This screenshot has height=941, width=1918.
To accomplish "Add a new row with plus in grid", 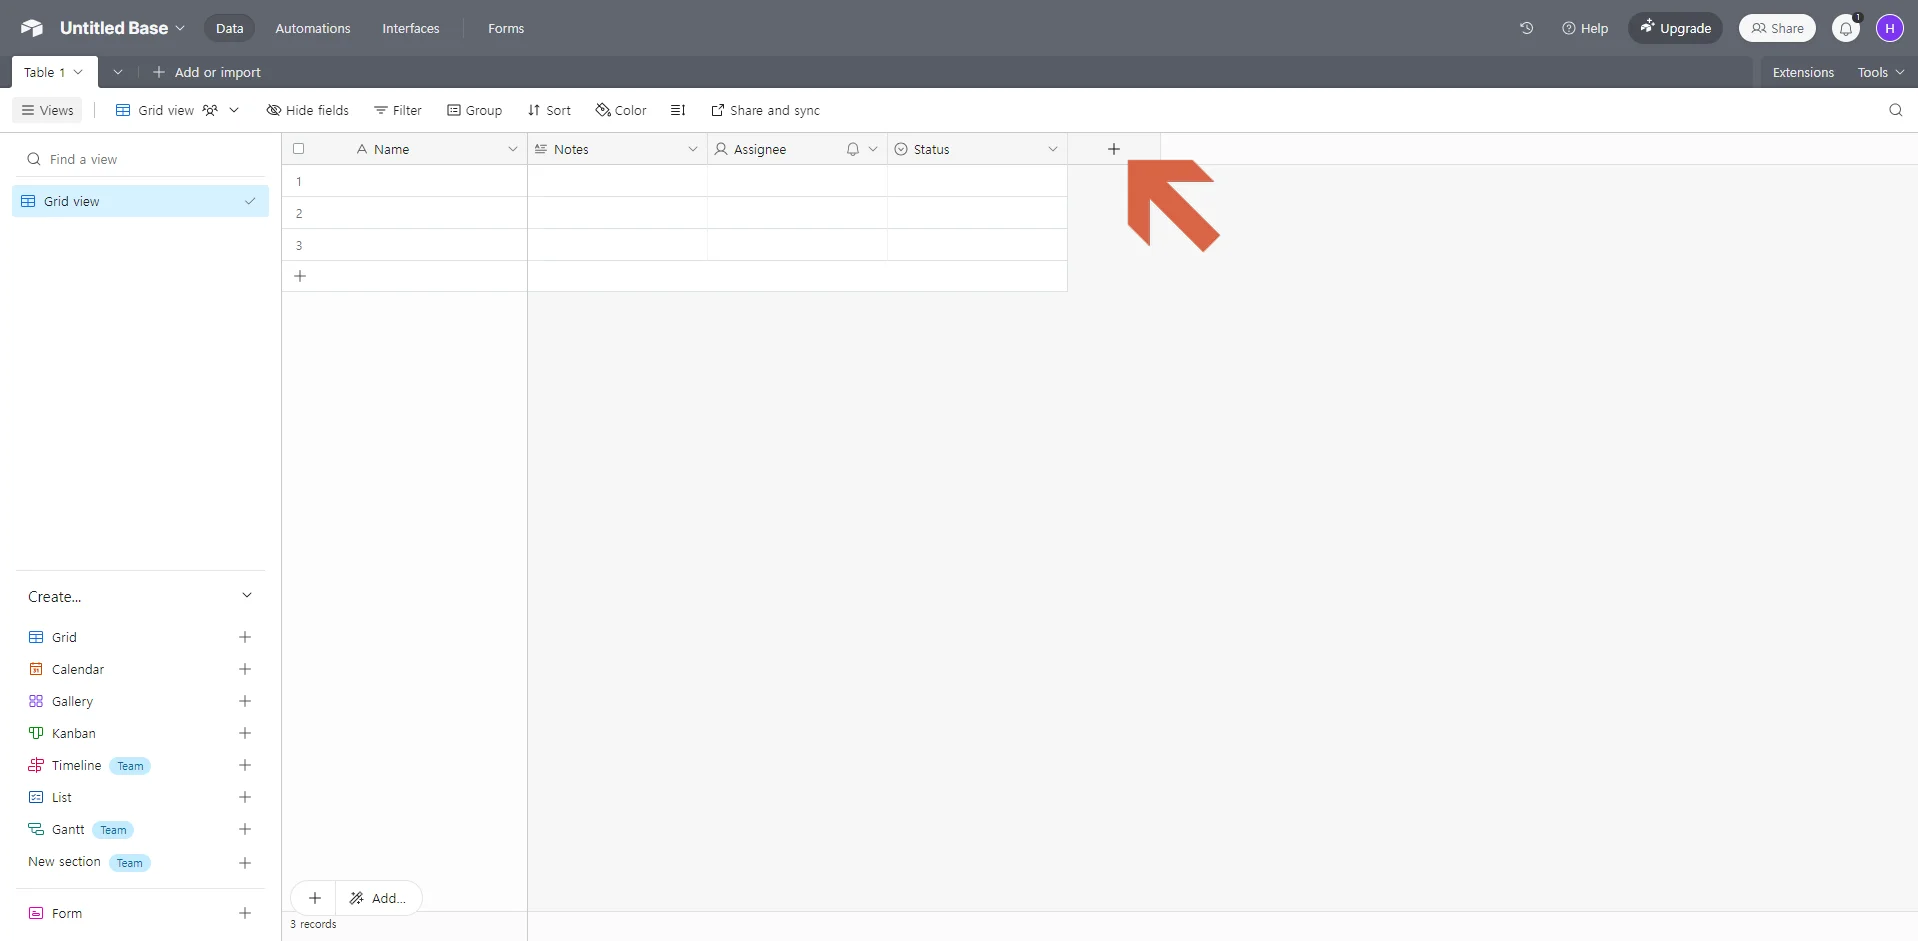I will coord(300,276).
